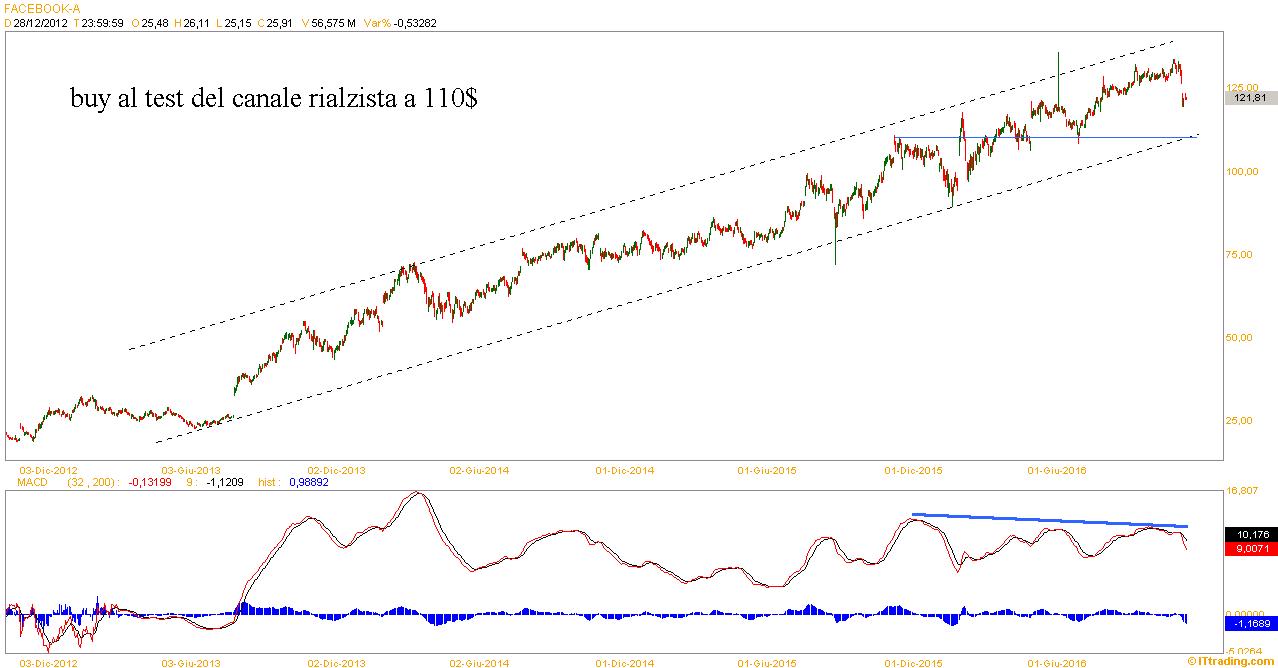Image resolution: width=1278 pixels, height=668 pixels.
Task: Click the time value 23:59:59
Action: point(104,23)
